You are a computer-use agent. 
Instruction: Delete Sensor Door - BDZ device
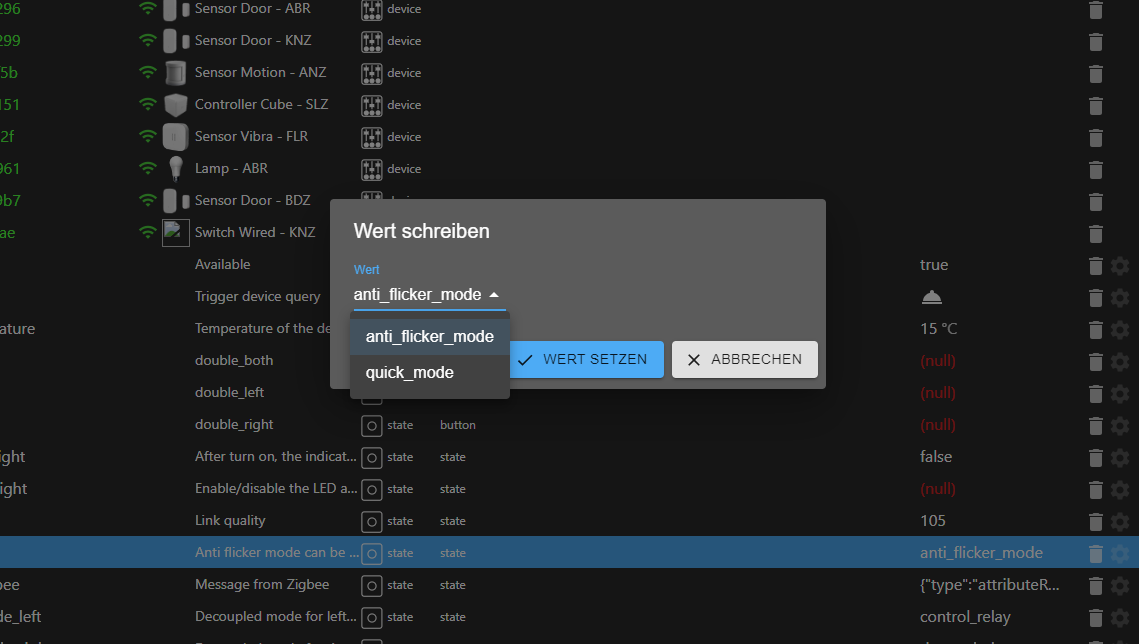tap(1096, 201)
